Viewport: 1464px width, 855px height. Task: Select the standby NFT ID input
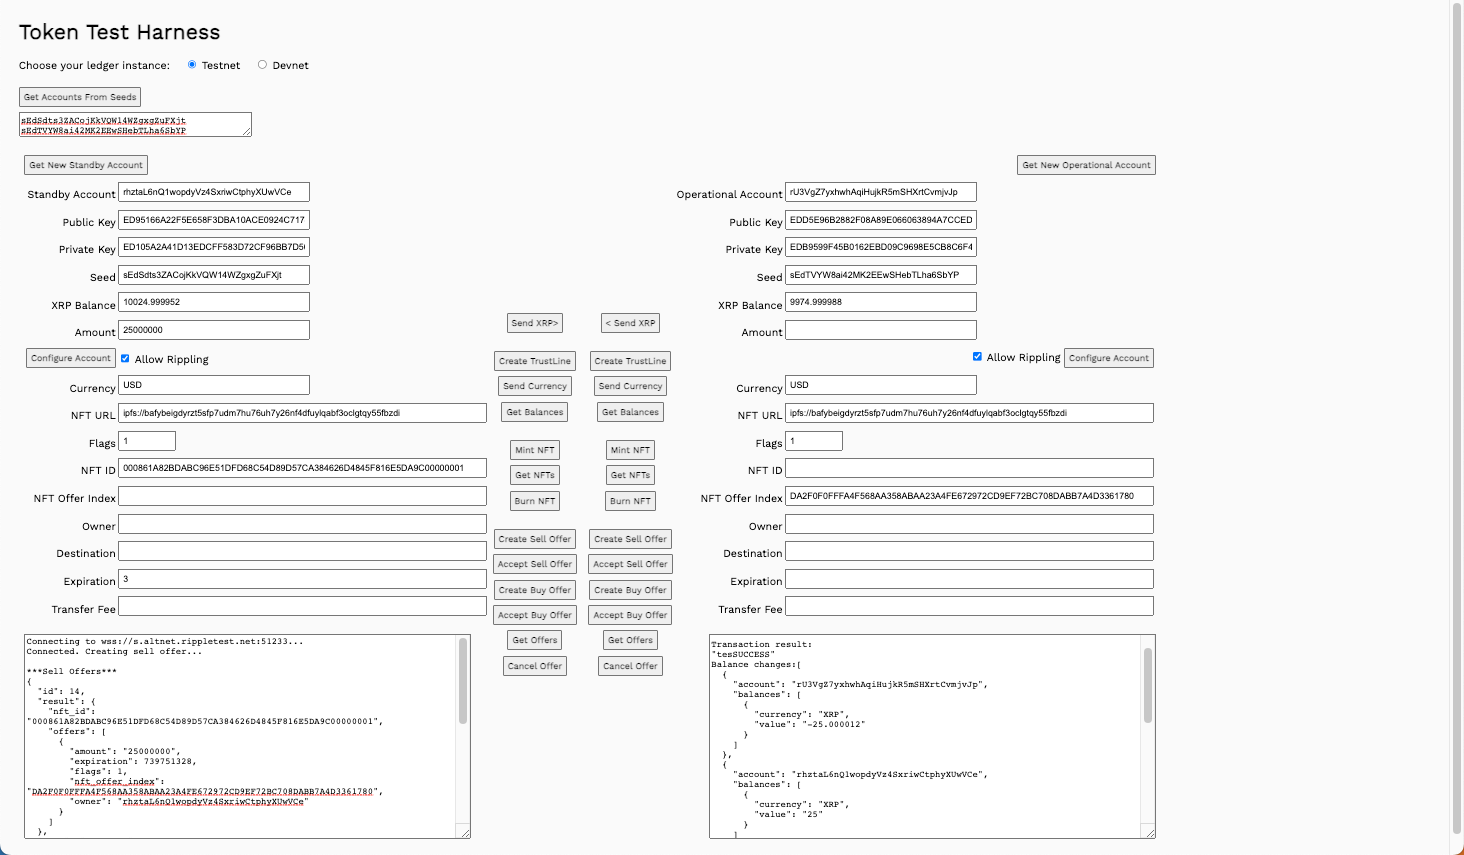(302, 468)
